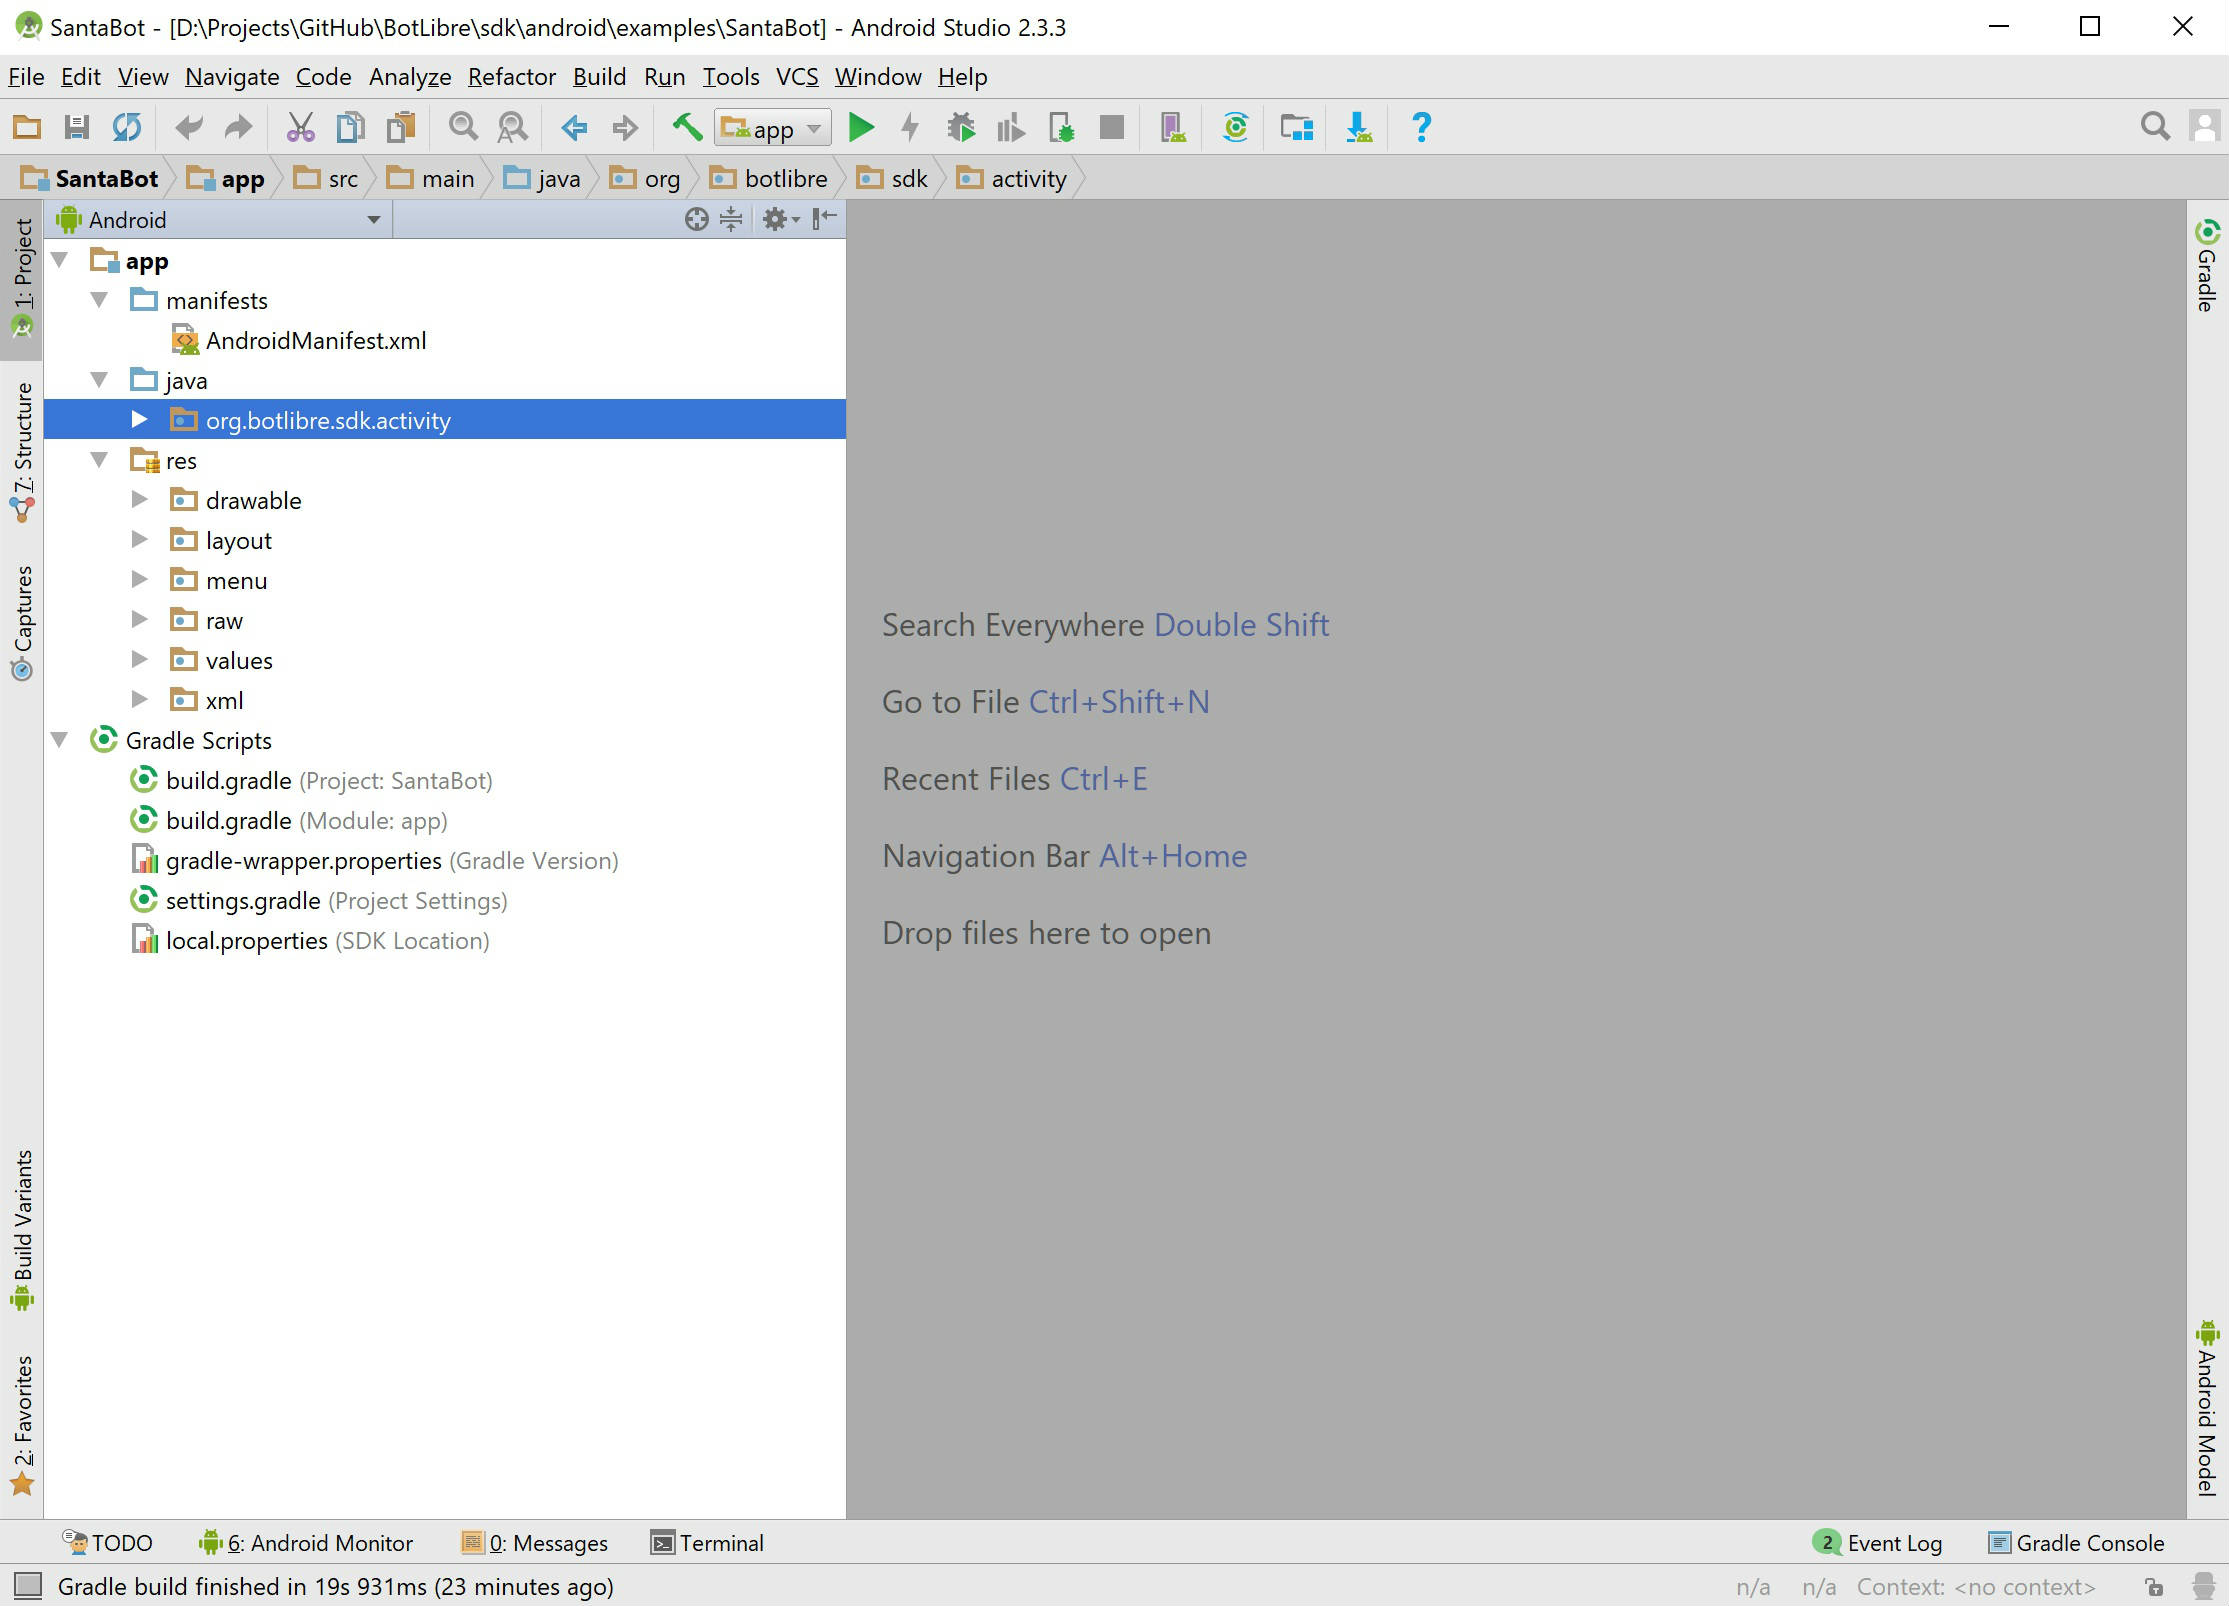2229x1606 pixels.
Task: Click the Apply Changes lightning icon
Action: pyautogui.click(x=910, y=127)
